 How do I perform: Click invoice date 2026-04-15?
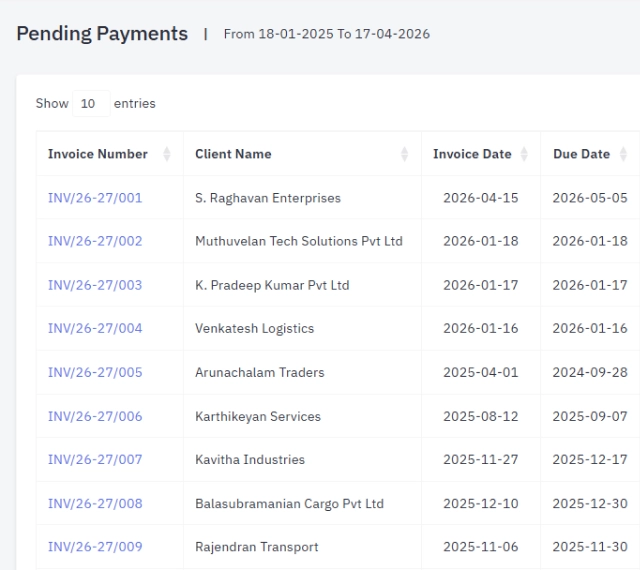coord(481,198)
